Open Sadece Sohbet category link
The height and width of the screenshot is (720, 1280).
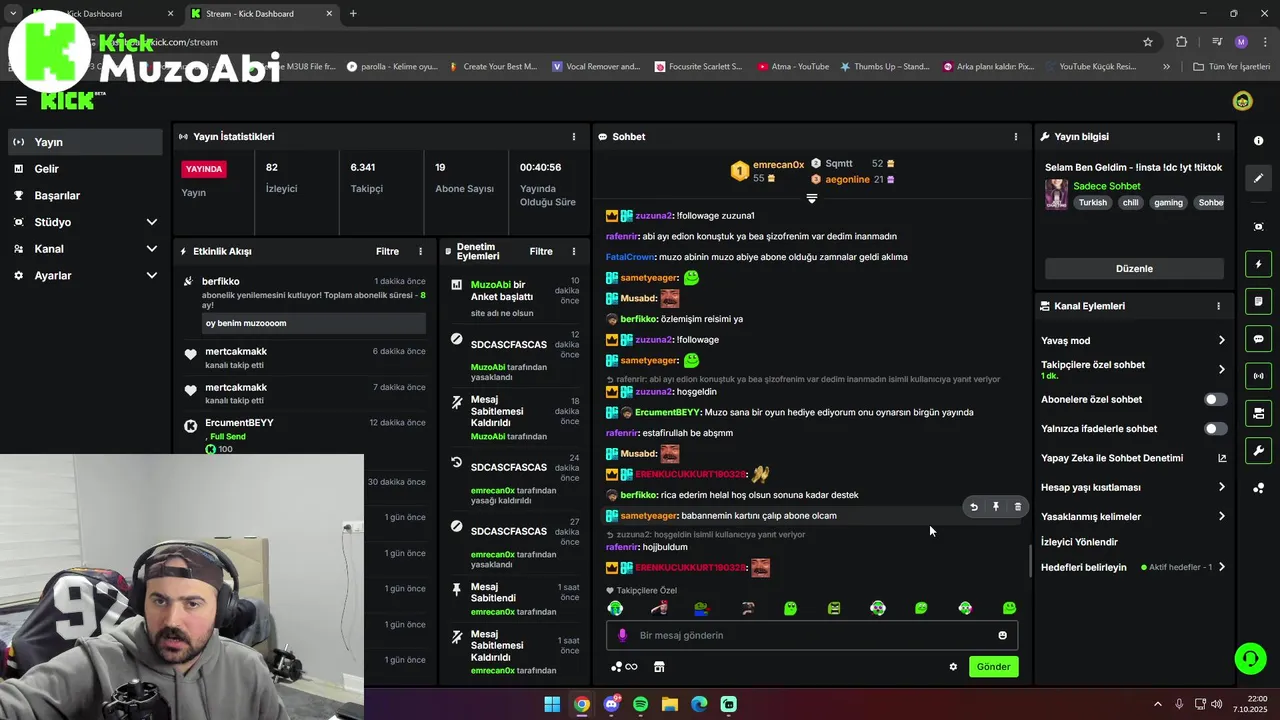(x=1107, y=186)
